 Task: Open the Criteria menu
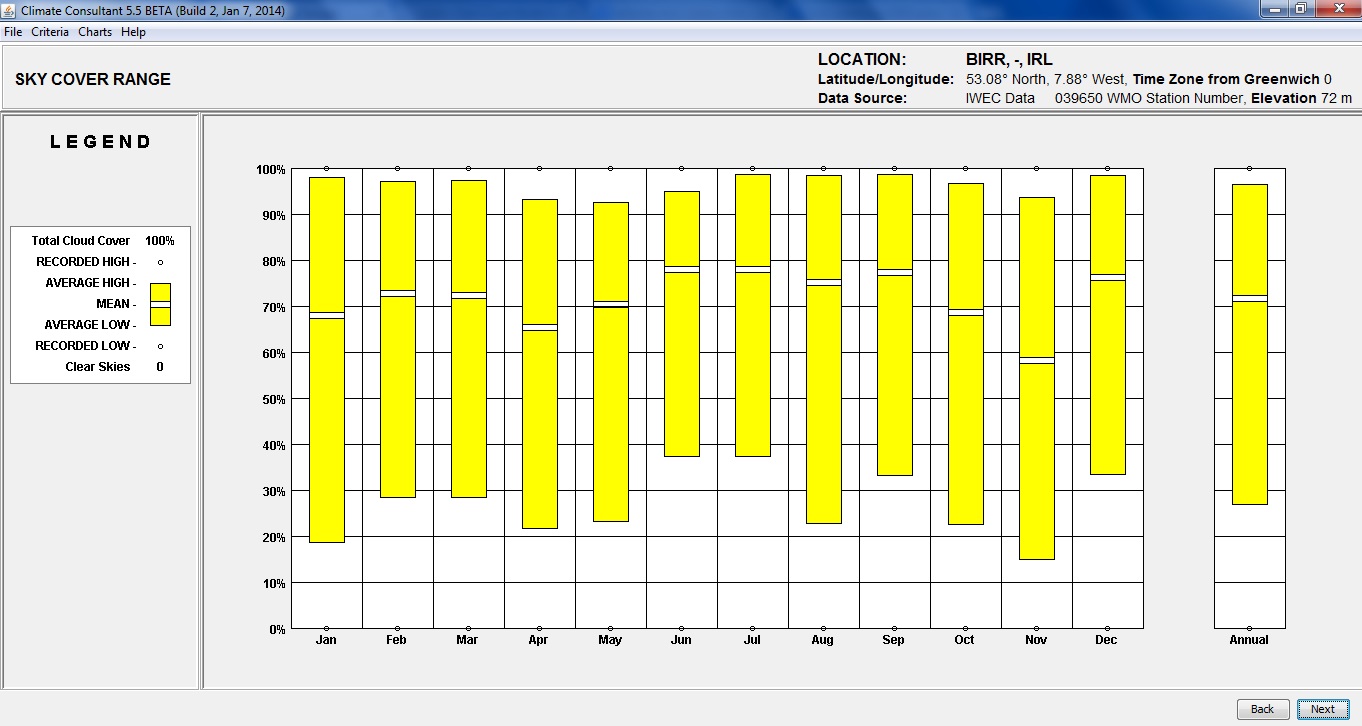(x=50, y=32)
